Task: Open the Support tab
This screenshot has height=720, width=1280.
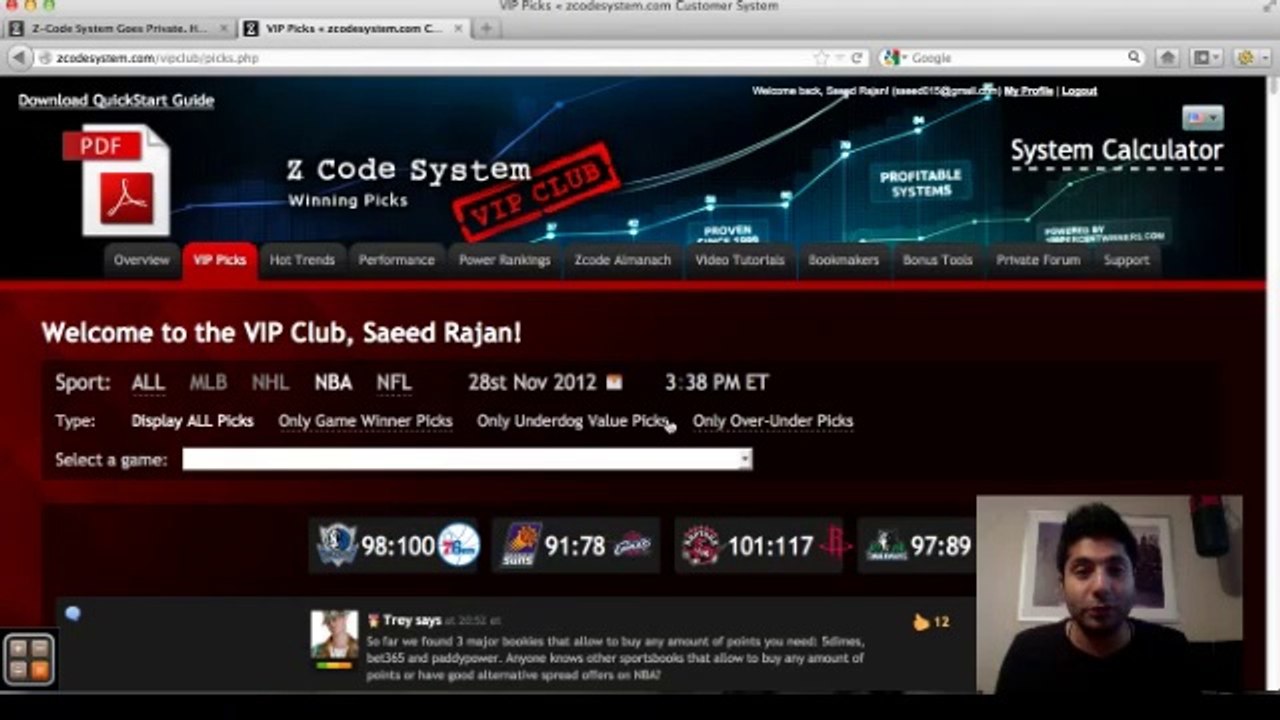Action: (x=1127, y=260)
